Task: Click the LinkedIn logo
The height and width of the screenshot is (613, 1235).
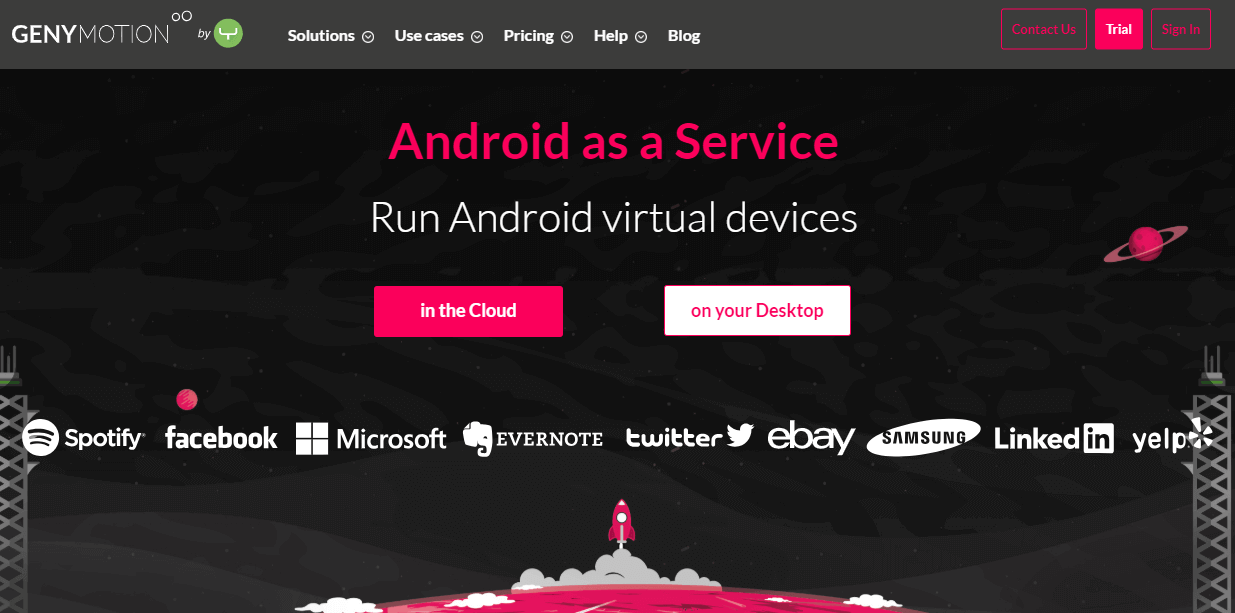Action: pos(1054,438)
